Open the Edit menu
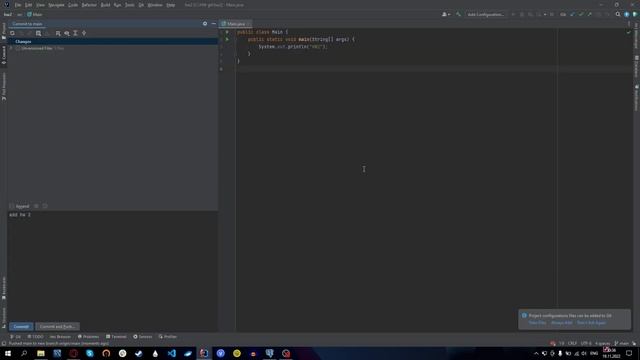The image size is (640, 360). (29, 5)
